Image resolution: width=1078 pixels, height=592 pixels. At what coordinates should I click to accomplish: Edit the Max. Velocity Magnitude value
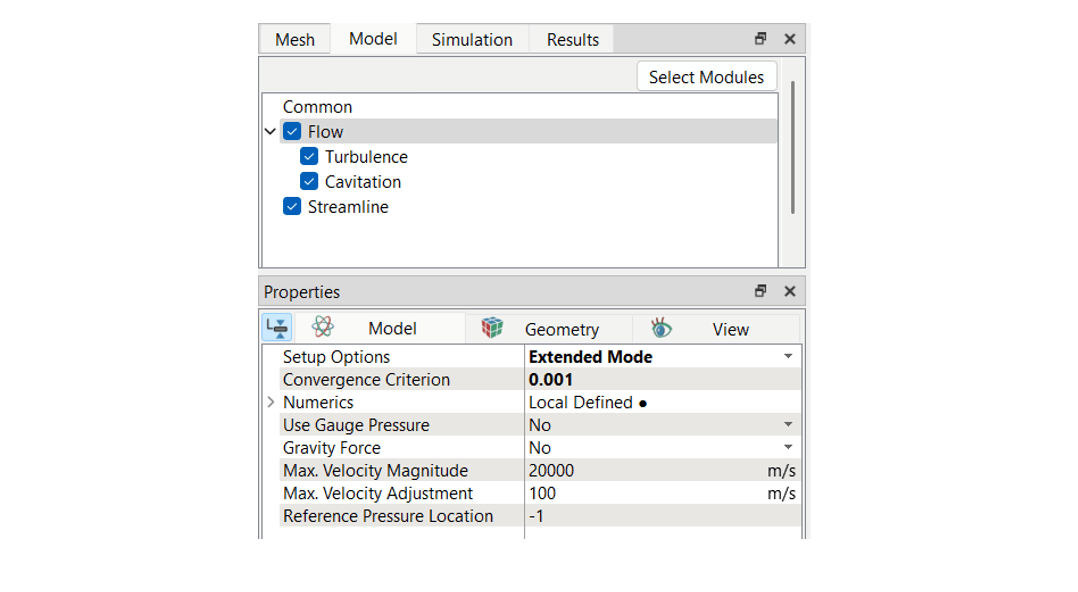(663, 470)
